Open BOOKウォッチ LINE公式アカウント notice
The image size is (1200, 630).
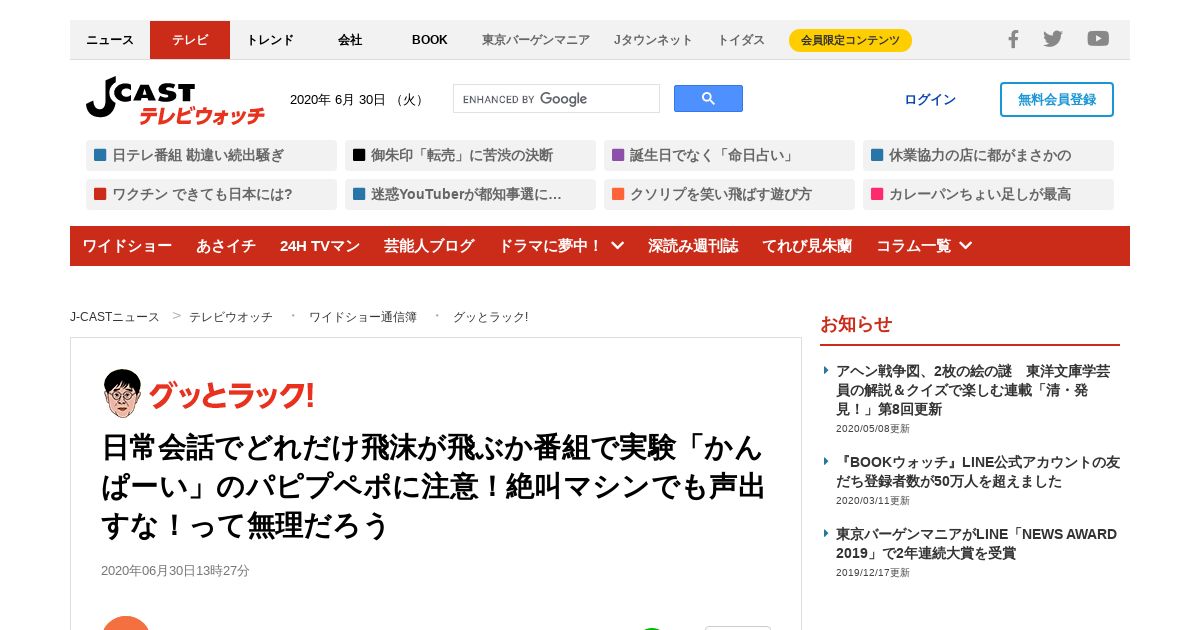click(978, 472)
